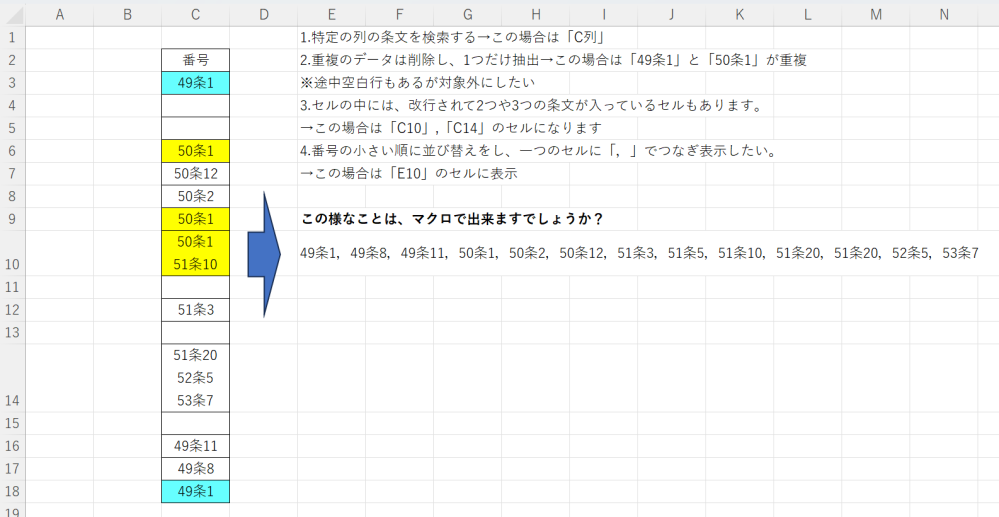Select the cyan 49条1 cell in row 3
Image resolution: width=999 pixels, height=517 pixels.
coord(195,82)
